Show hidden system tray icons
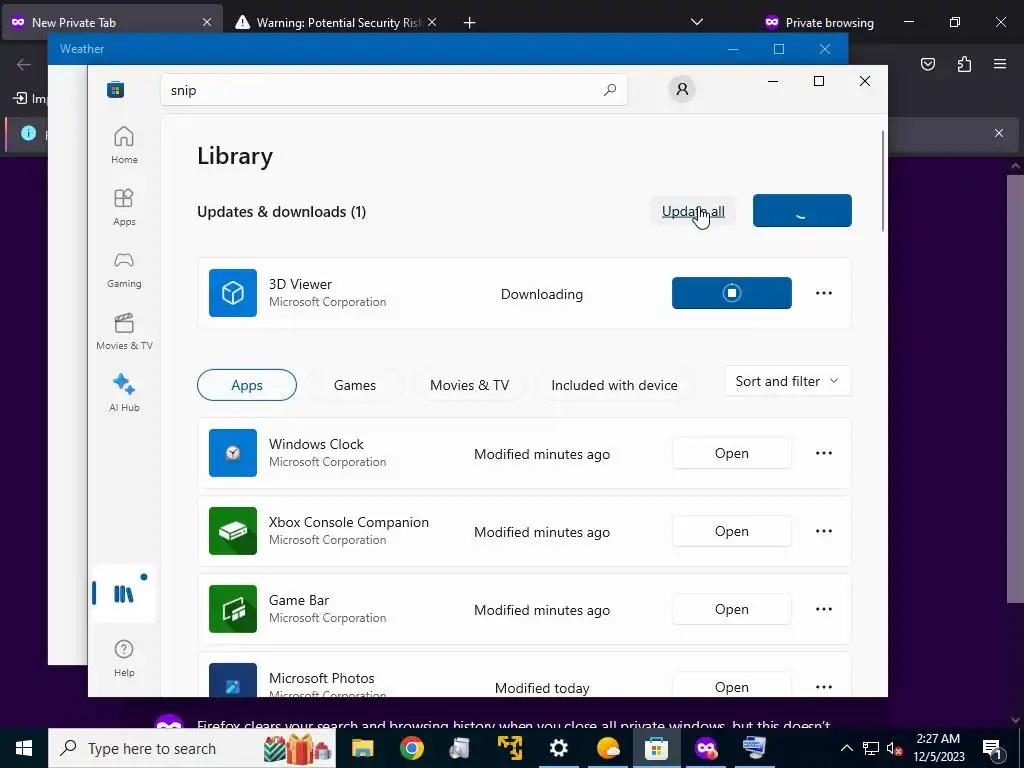The image size is (1024, 768). click(846, 748)
